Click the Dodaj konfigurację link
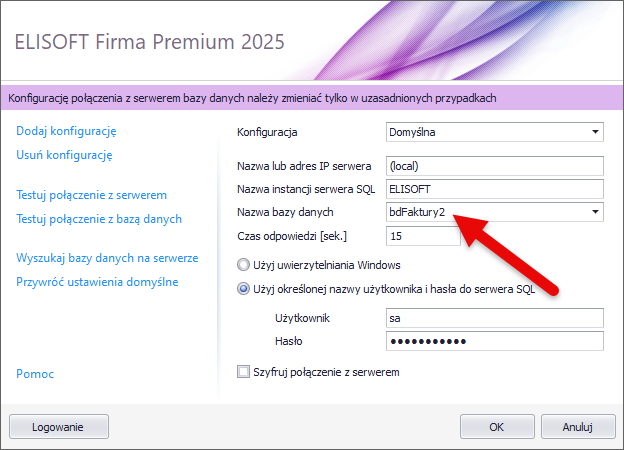The width and height of the screenshot is (624, 450). [67, 131]
